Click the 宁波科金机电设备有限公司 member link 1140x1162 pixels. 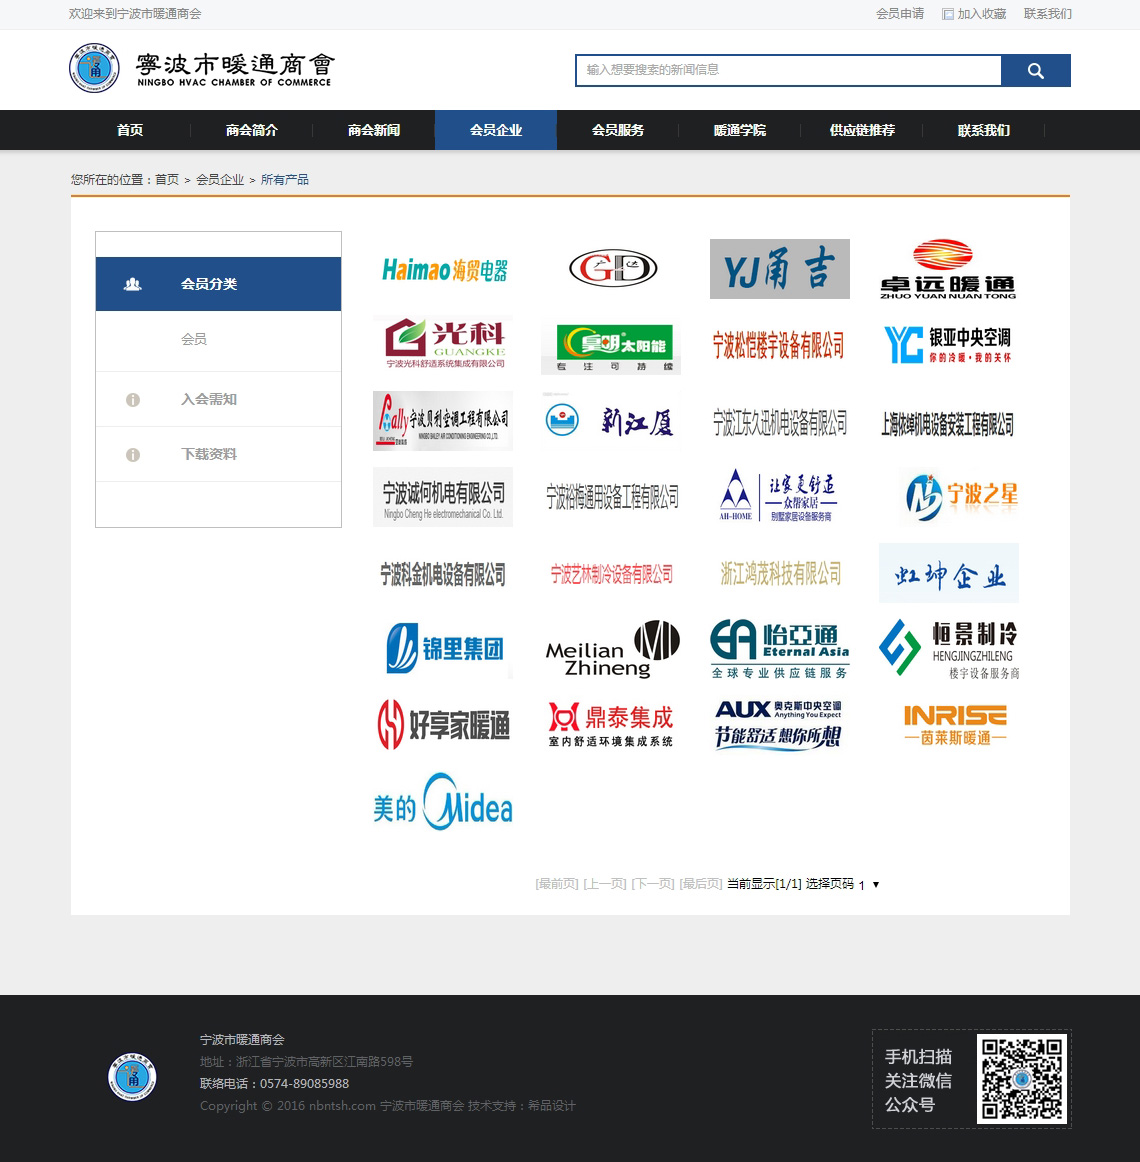click(443, 573)
